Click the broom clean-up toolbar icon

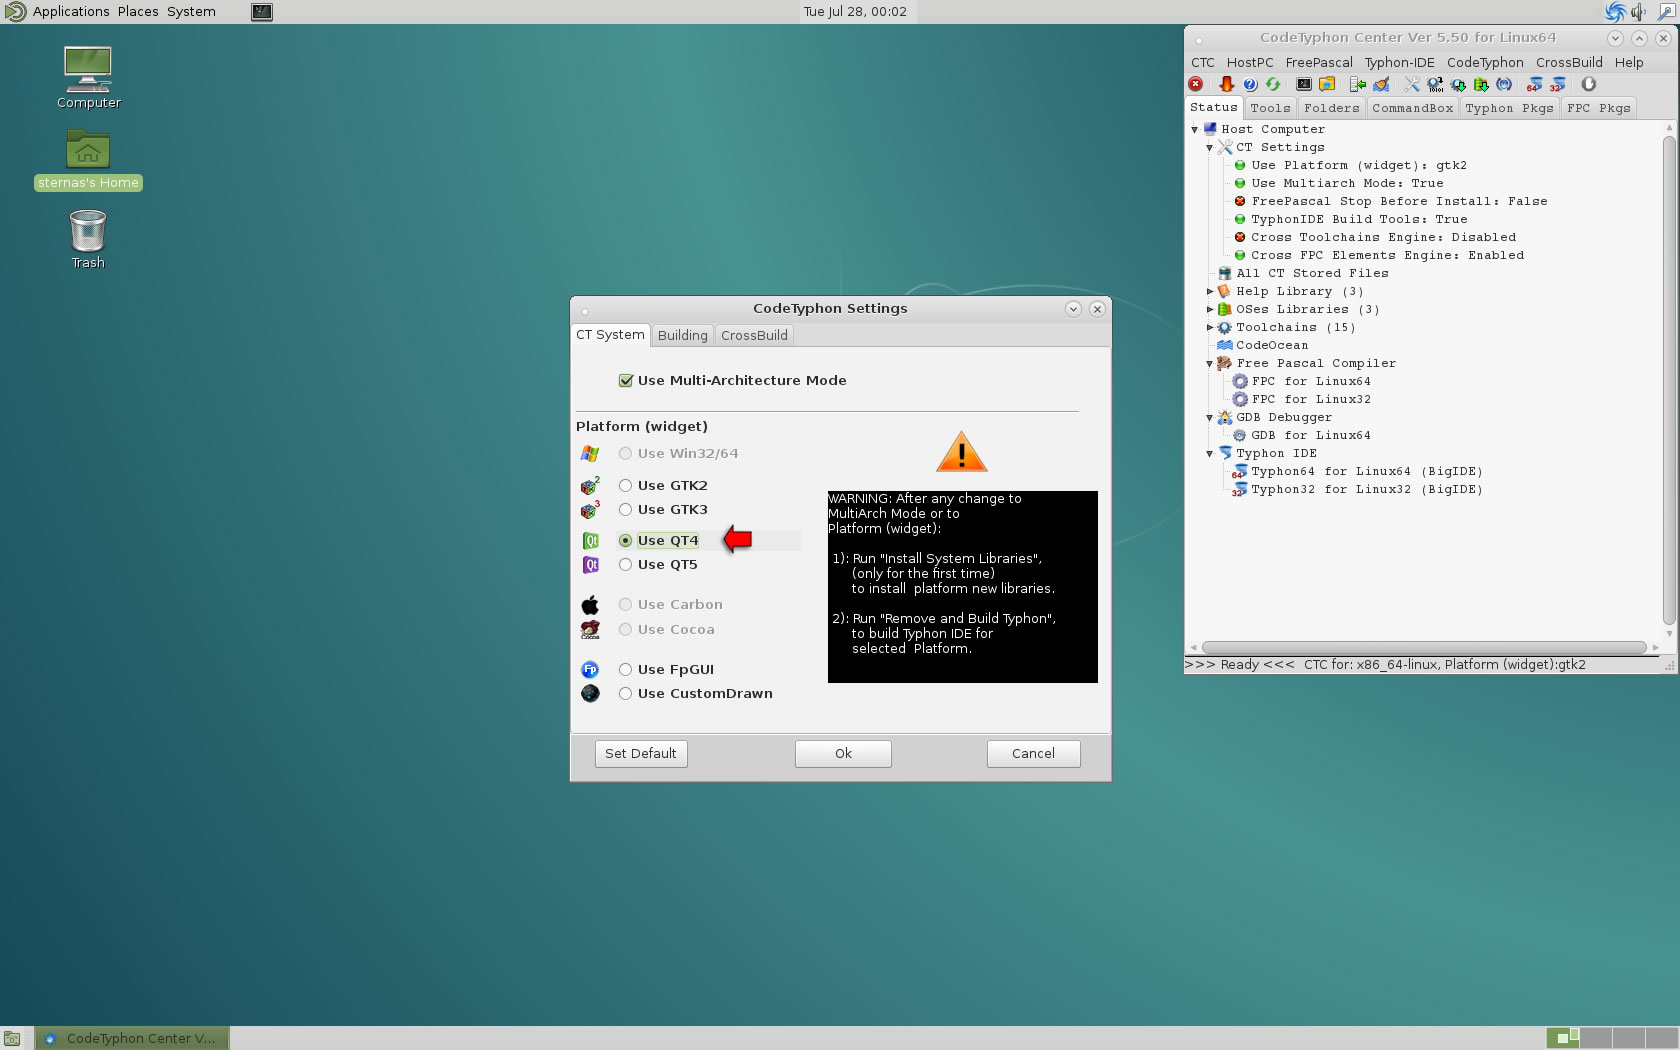click(1381, 85)
